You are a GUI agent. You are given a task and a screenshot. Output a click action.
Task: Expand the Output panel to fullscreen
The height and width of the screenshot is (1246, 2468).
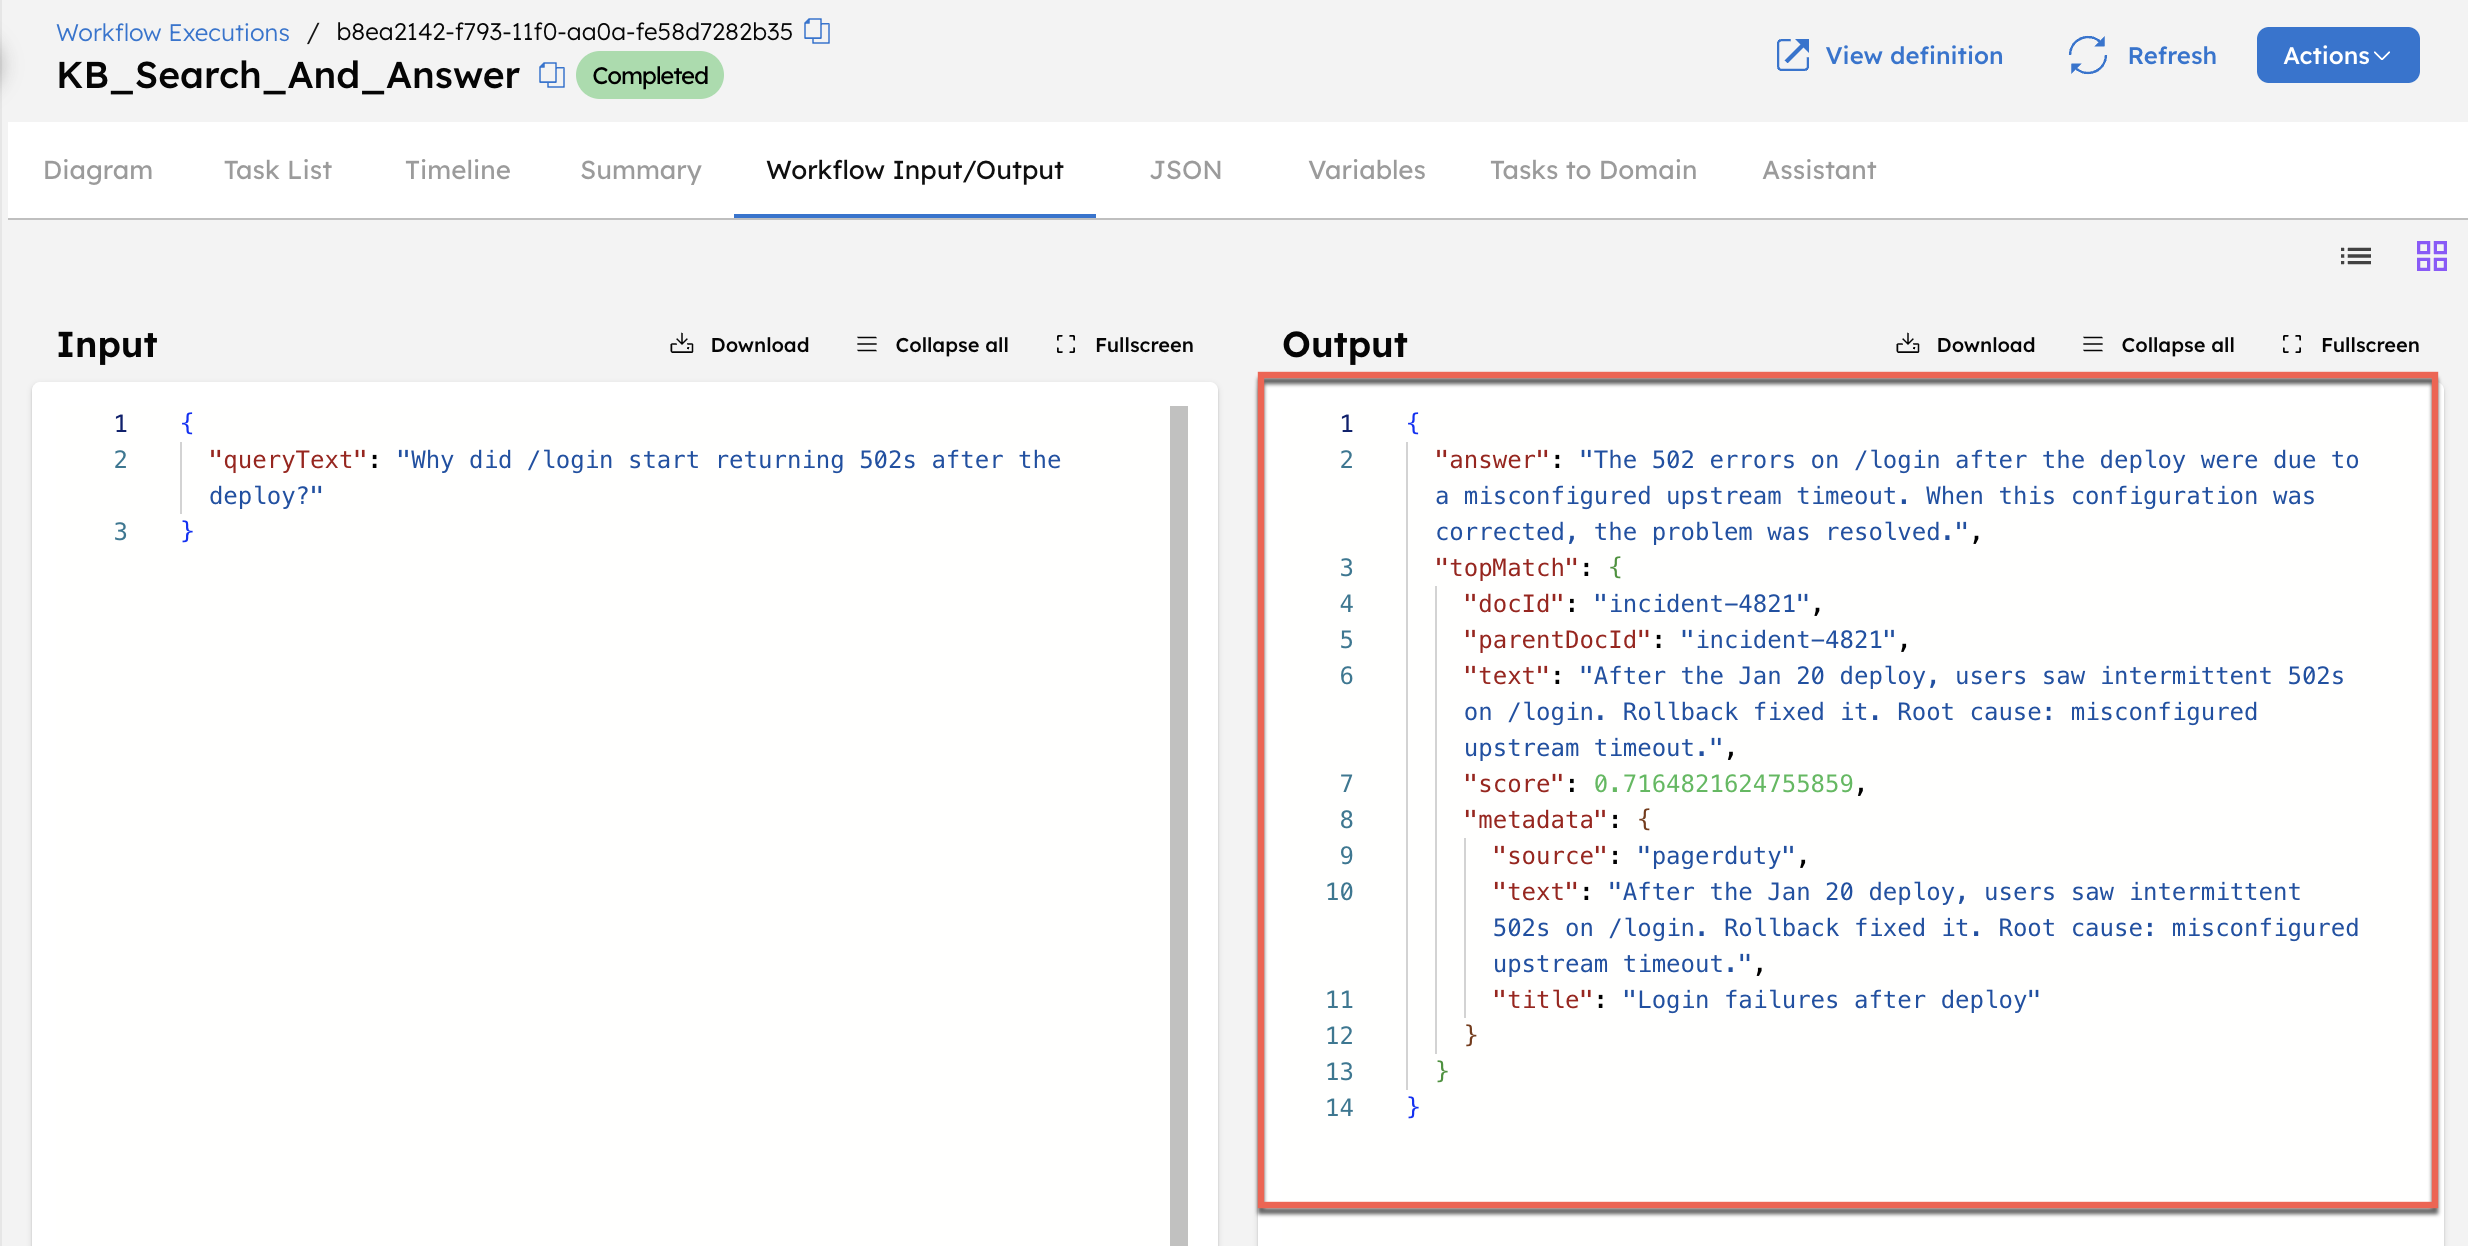pyautogui.click(x=2351, y=344)
